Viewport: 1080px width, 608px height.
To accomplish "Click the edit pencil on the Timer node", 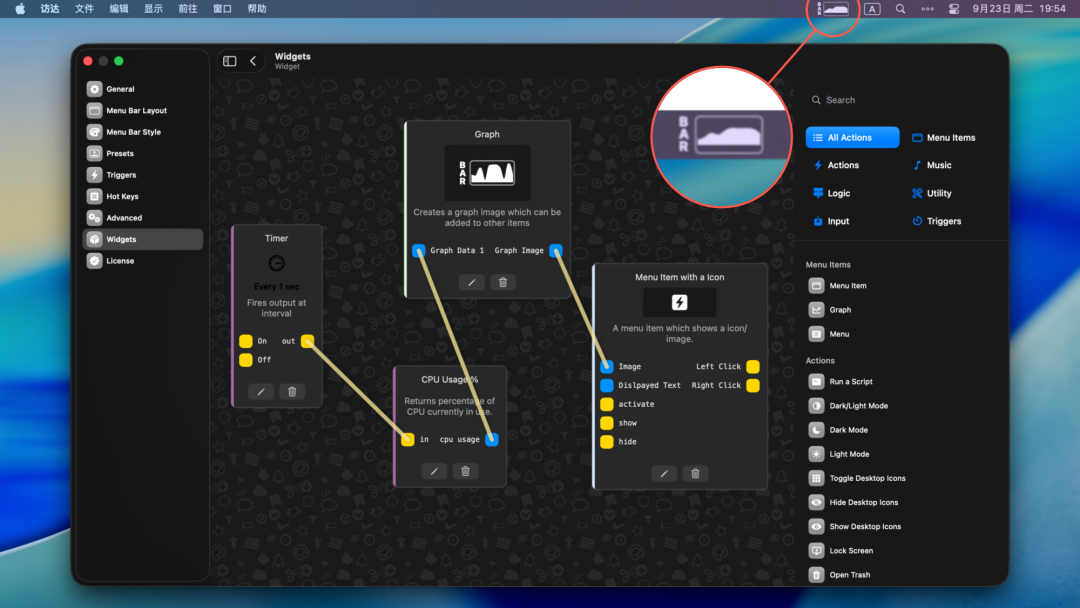I will click(261, 392).
